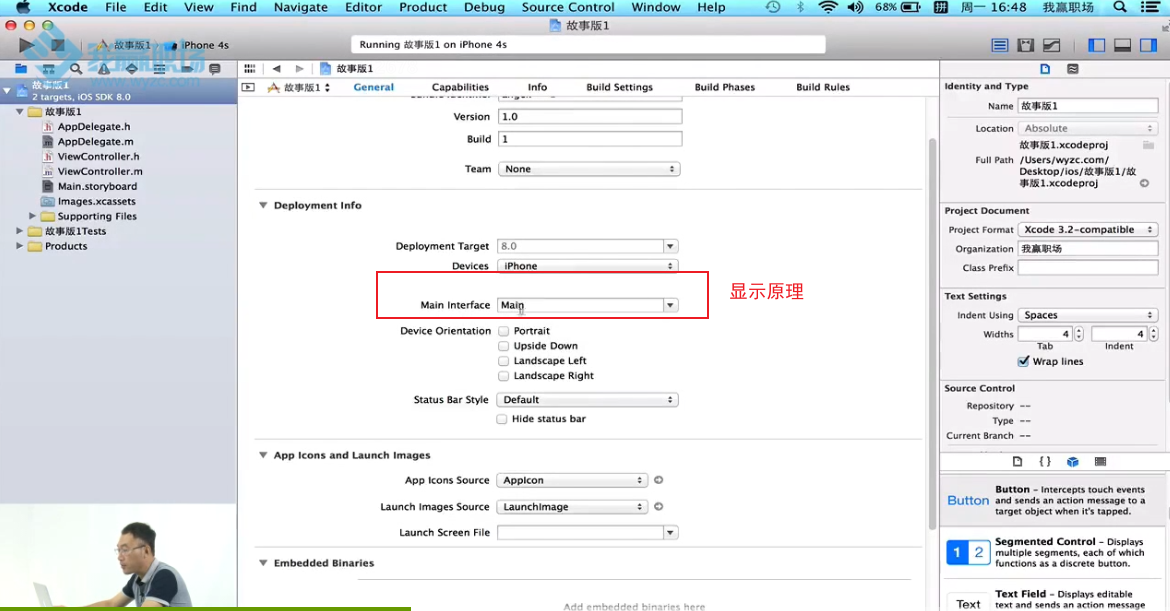Toggle the project and targets list
1170x611 pixels.
coord(248,87)
